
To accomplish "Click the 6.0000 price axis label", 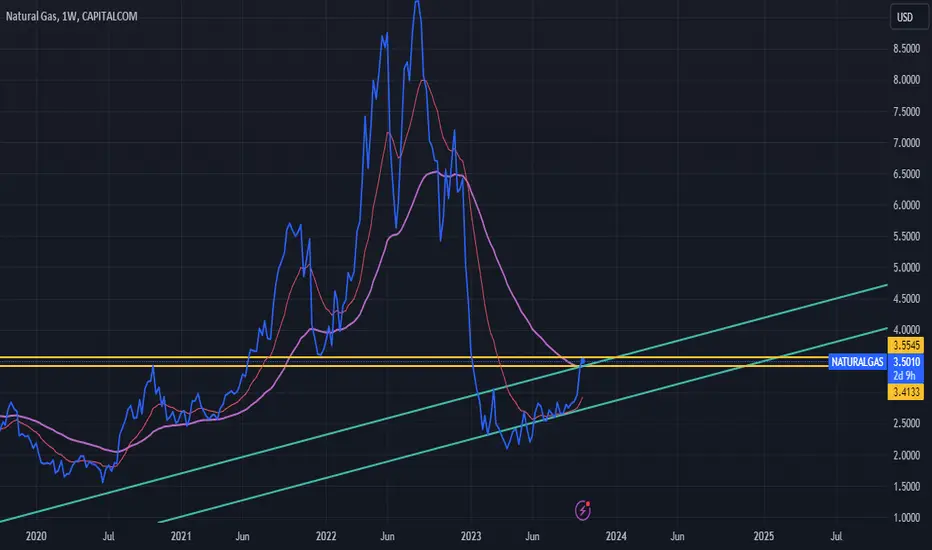I will point(906,205).
